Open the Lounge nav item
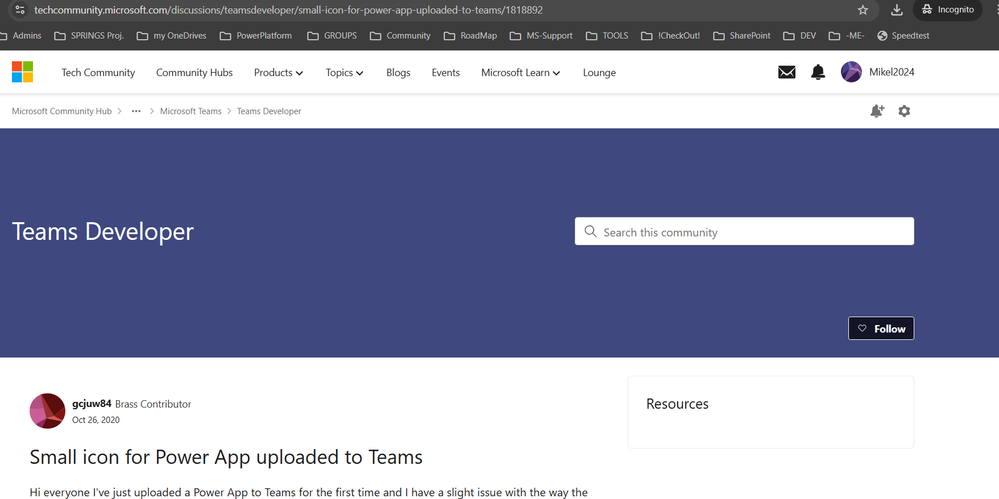Image resolution: width=999 pixels, height=499 pixels. coord(599,73)
